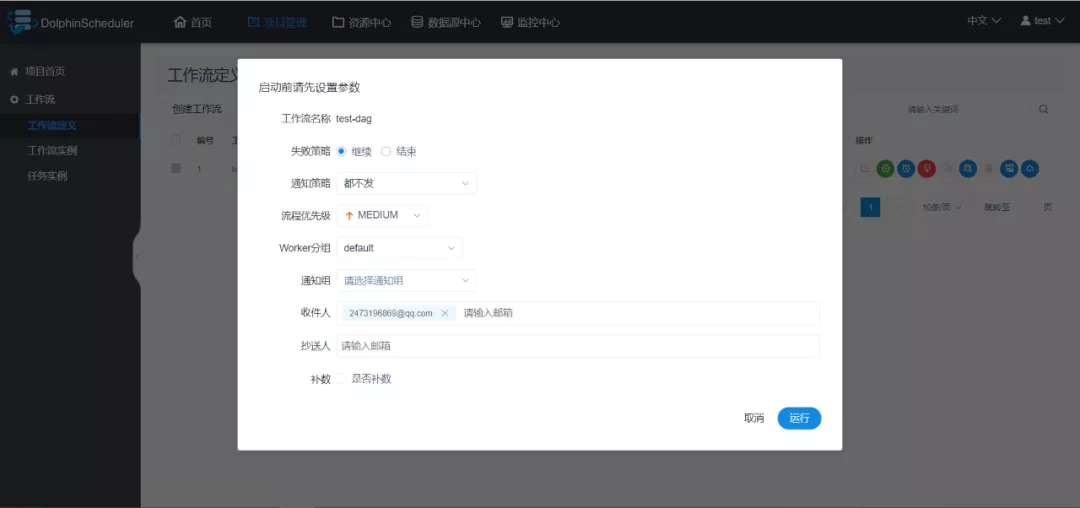Open the 通知组 selection dropdown
This screenshot has width=1080, height=508.
(406, 281)
